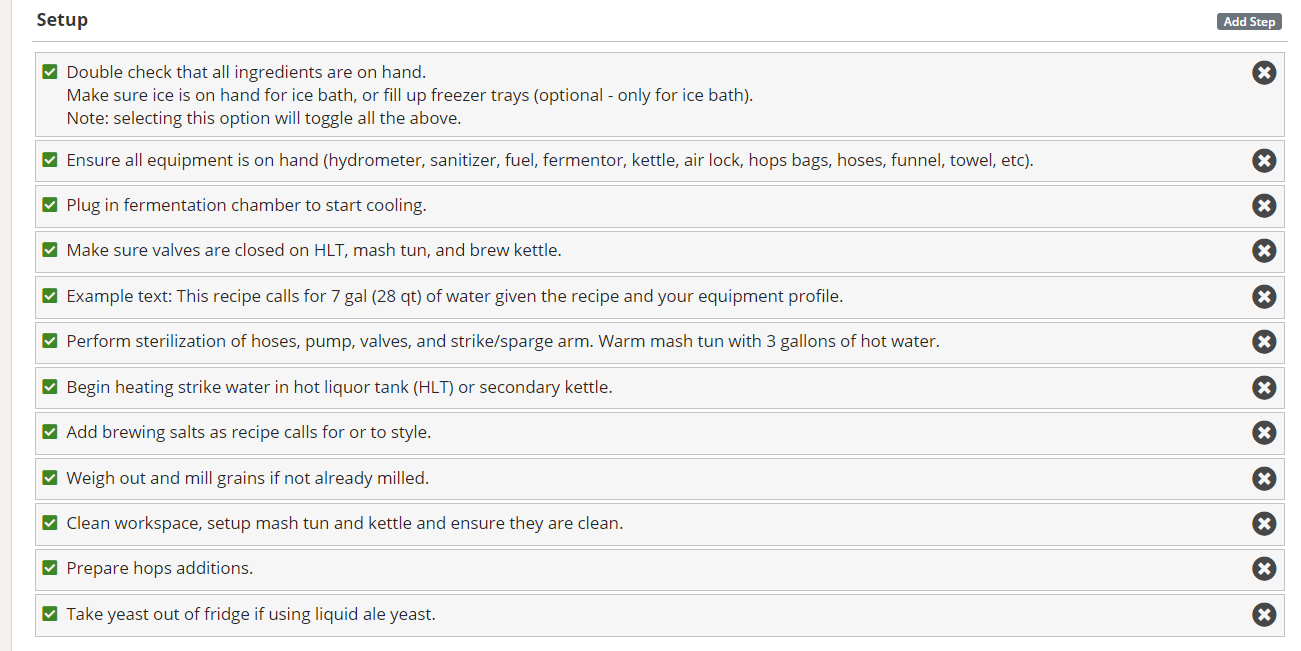This screenshot has width=1301, height=651.
Task: Delete the 'Ensure all equipment is on hand' step
Action: point(1264,161)
